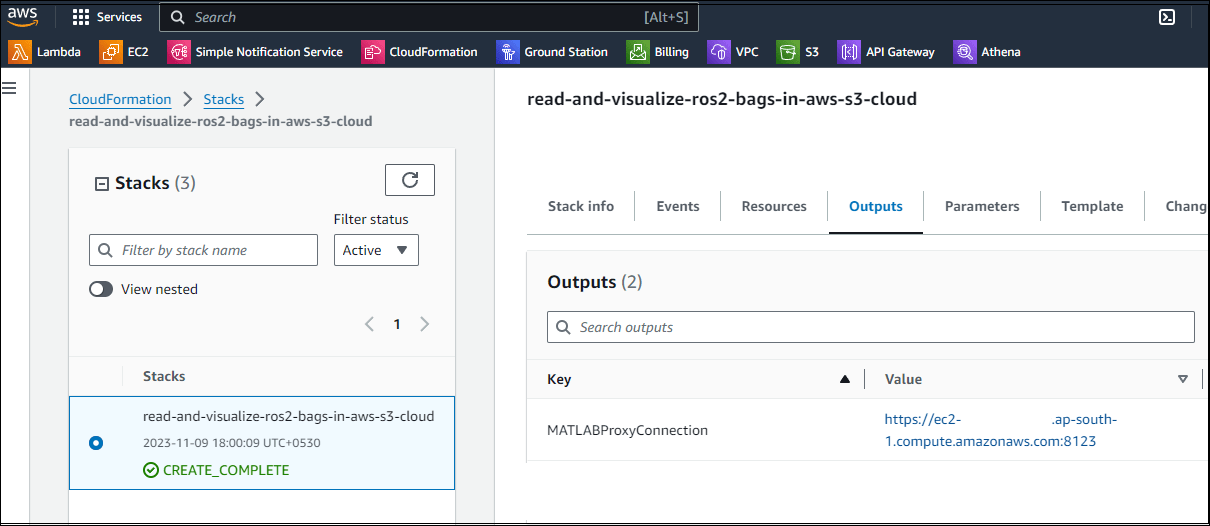
Task: Collapse the Stacks section expander
Action: [101, 184]
